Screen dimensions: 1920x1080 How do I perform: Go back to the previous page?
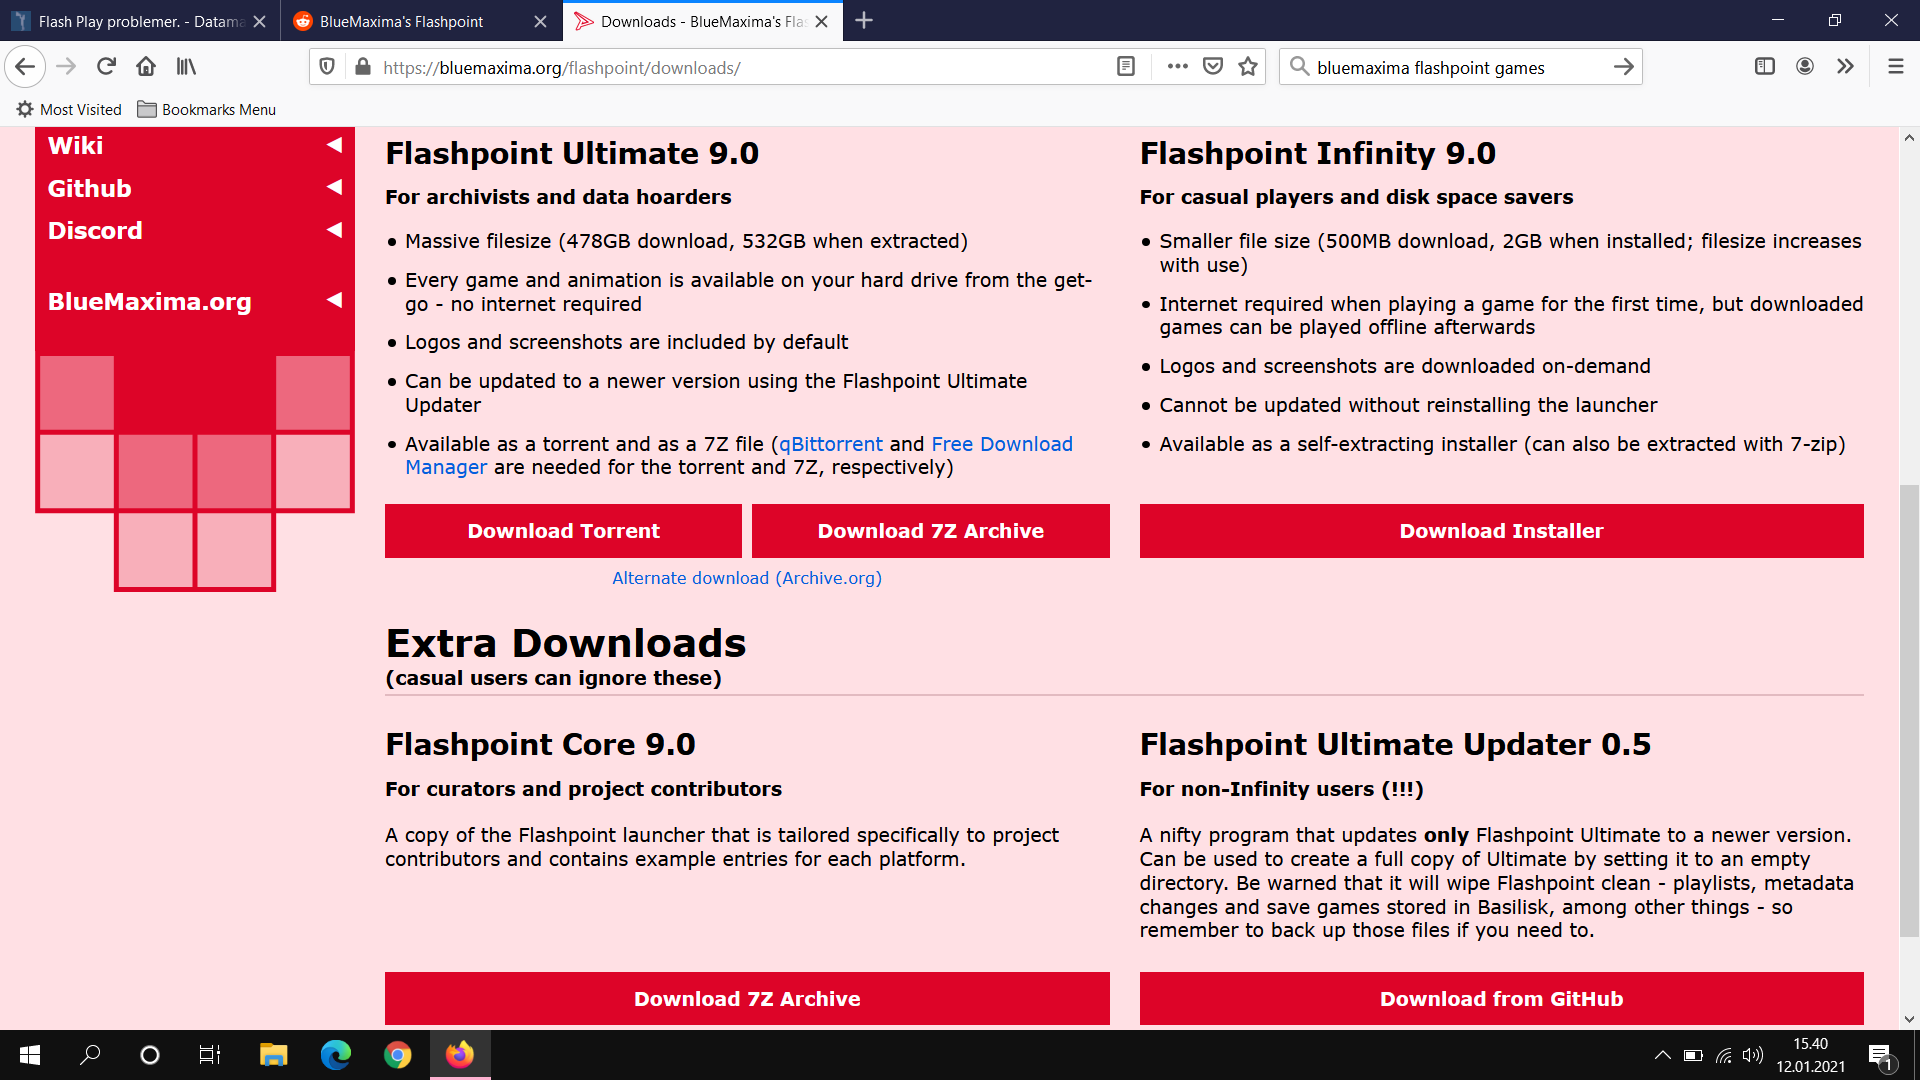(x=26, y=67)
